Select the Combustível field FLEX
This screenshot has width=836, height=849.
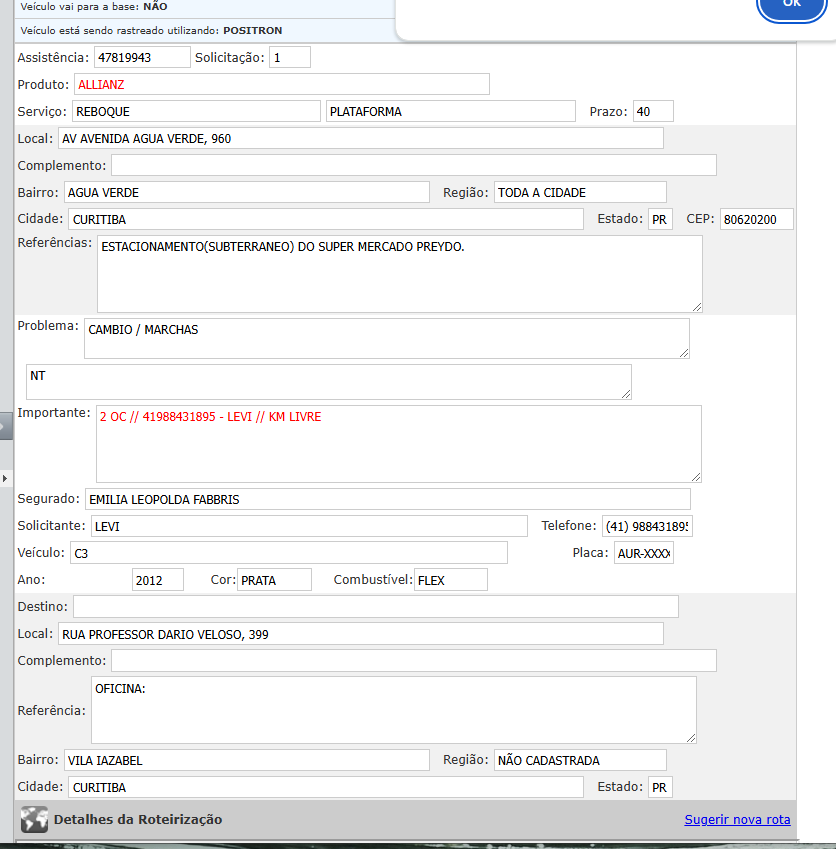(450, 580)
